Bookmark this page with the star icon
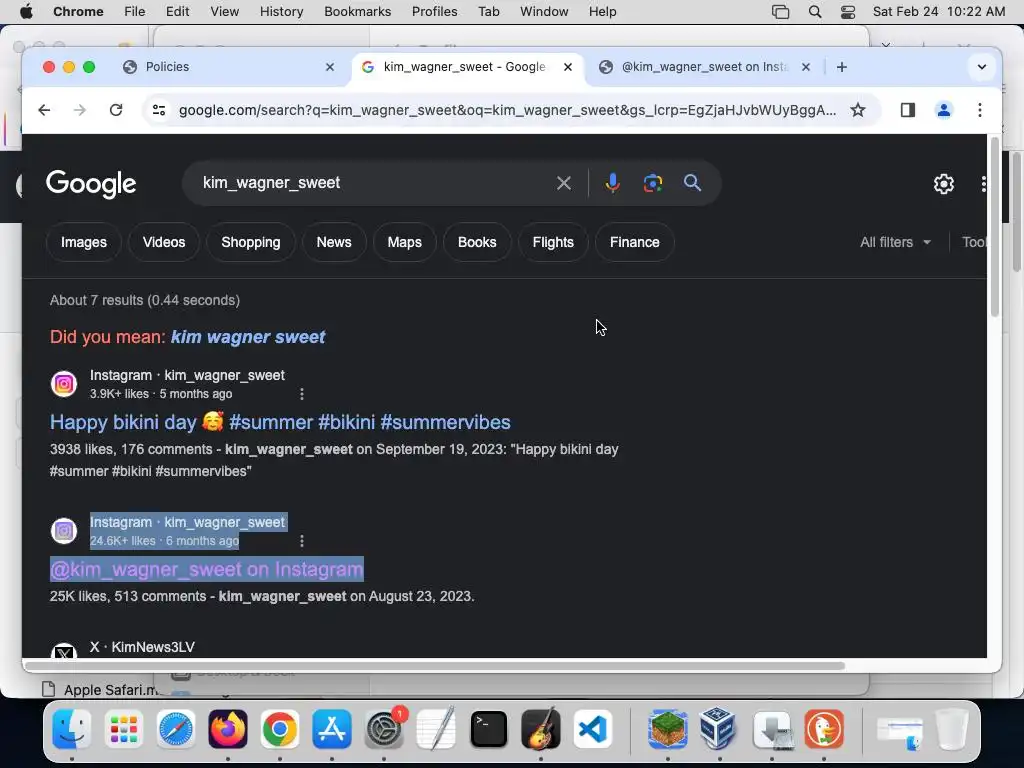The width and height of the screenshot is (1024, 768). point(858,110)
